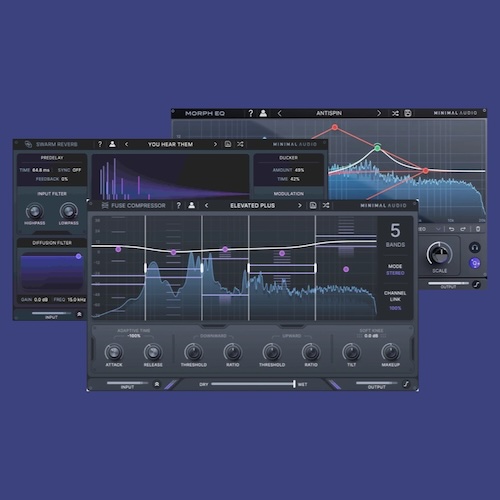Go to previous preset in Fuse Compressor
This screenshot has height=500, width=500.
[206, 205]
